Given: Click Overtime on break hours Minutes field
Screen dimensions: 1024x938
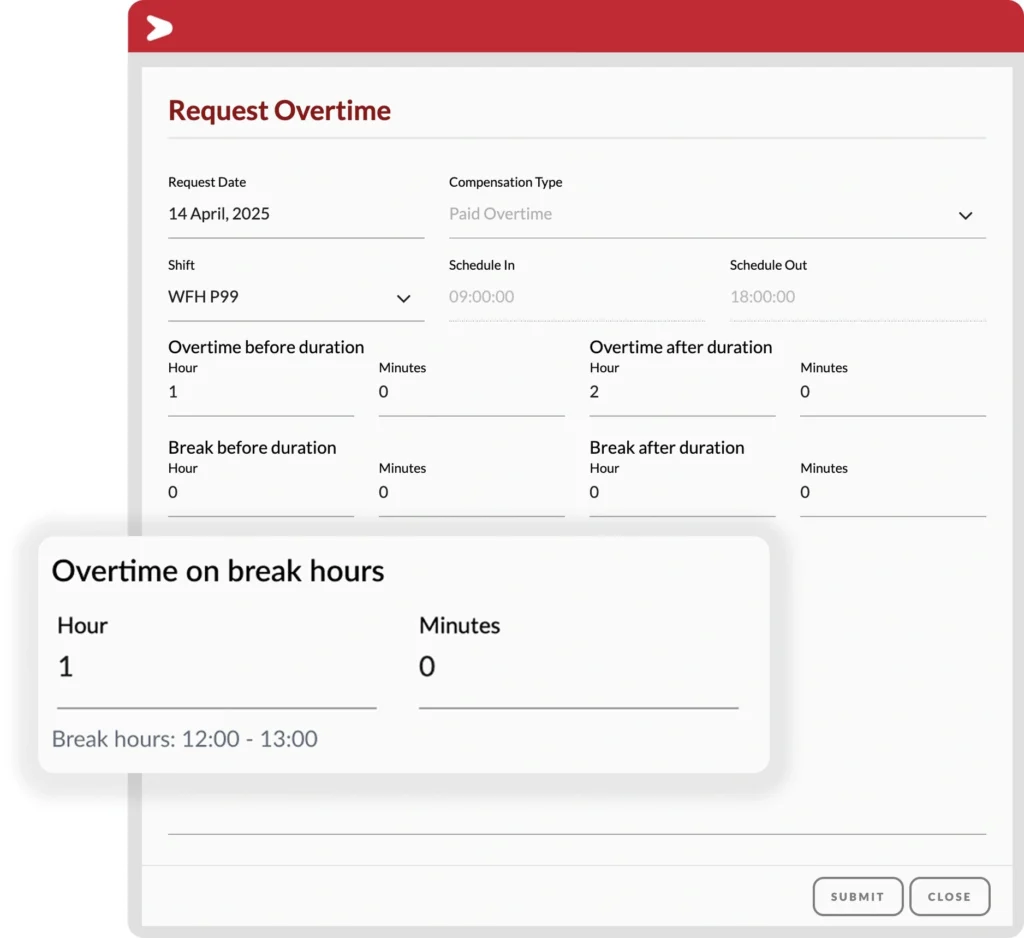Looking at the screenshot, I should pyautogui.click(x=577, y=667).
